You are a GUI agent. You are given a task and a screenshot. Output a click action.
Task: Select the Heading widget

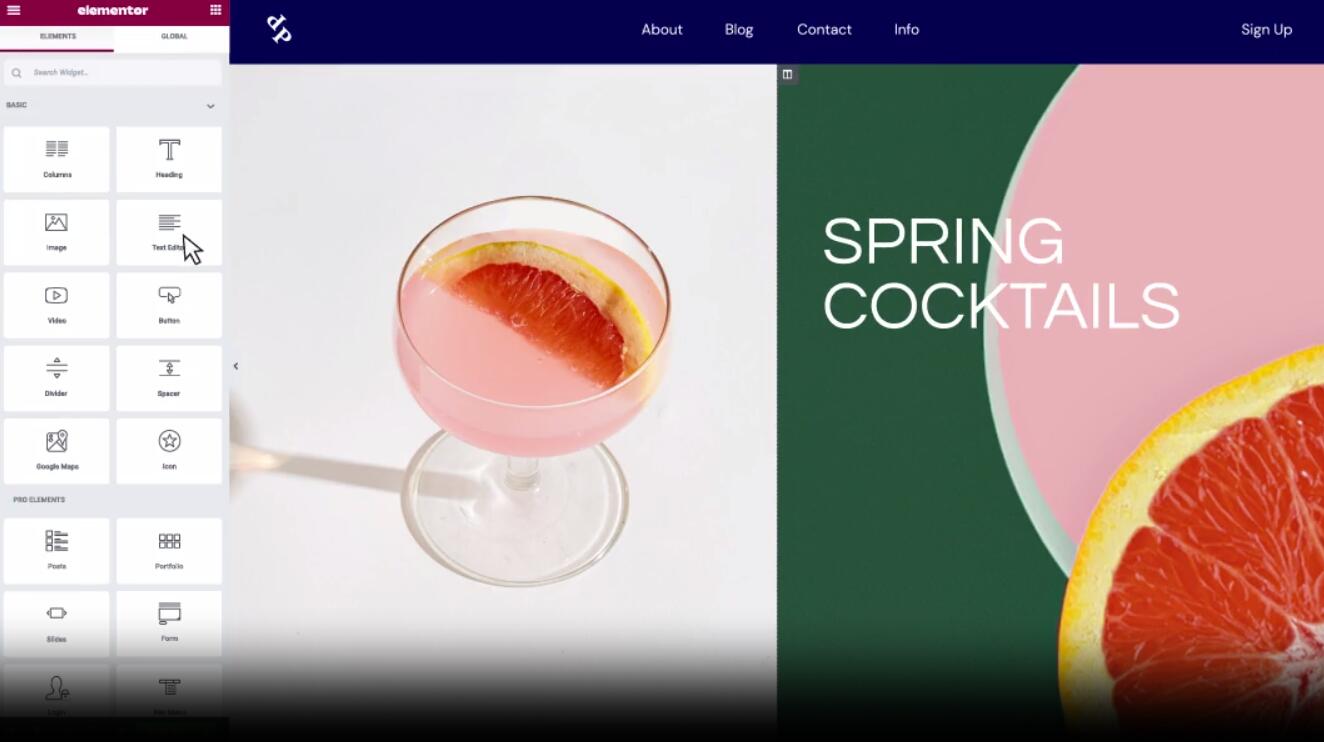pyautogui.click(x=169, y=159)
